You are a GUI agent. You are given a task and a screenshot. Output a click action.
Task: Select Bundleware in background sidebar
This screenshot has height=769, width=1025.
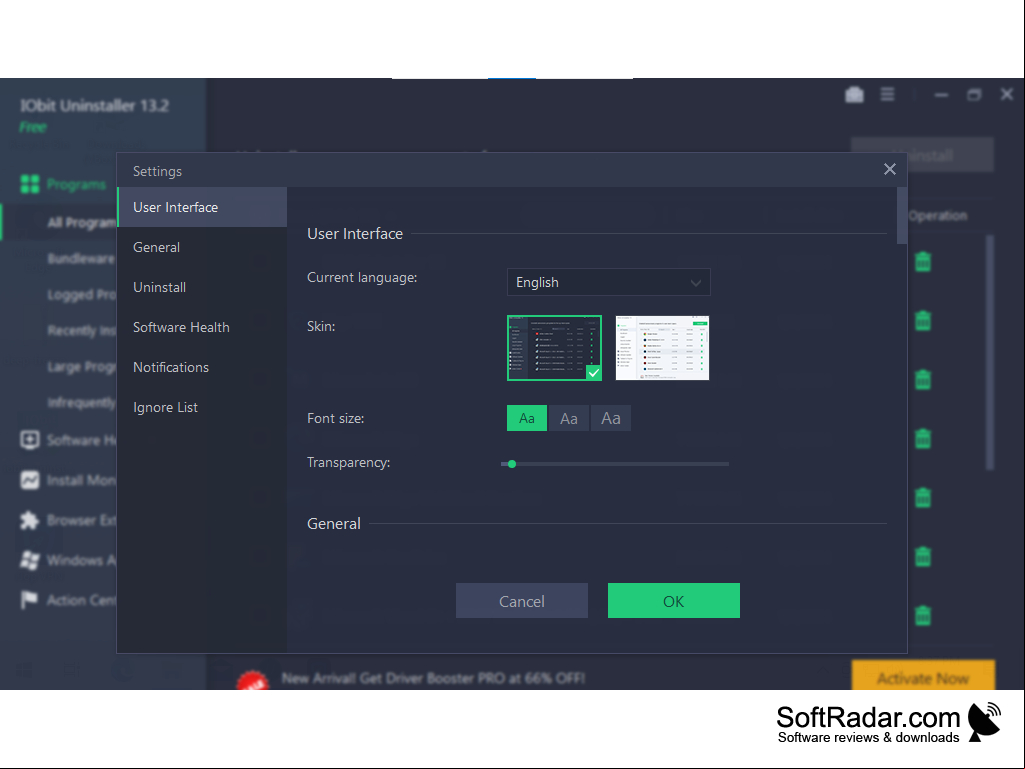pos(81,259)
